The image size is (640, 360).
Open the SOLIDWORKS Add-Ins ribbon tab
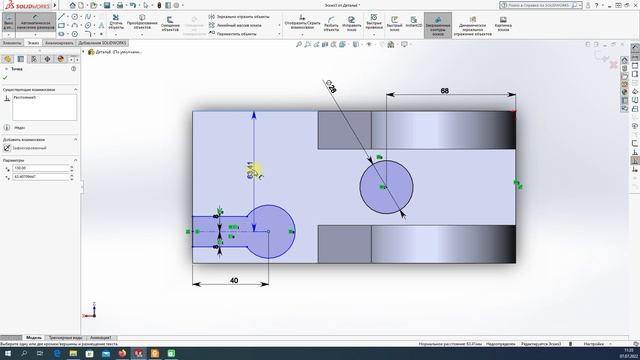(102, 43)
